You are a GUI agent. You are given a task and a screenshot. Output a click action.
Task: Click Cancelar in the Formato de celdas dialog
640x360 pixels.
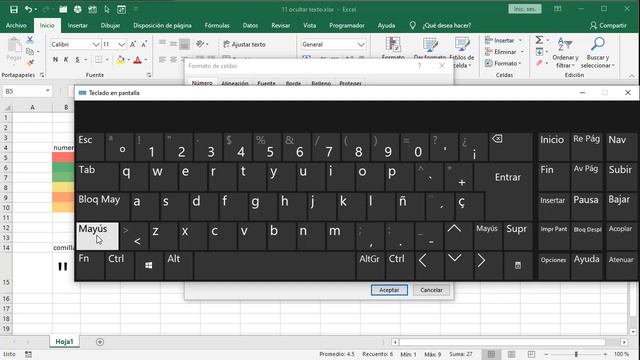tap(431, 290)
